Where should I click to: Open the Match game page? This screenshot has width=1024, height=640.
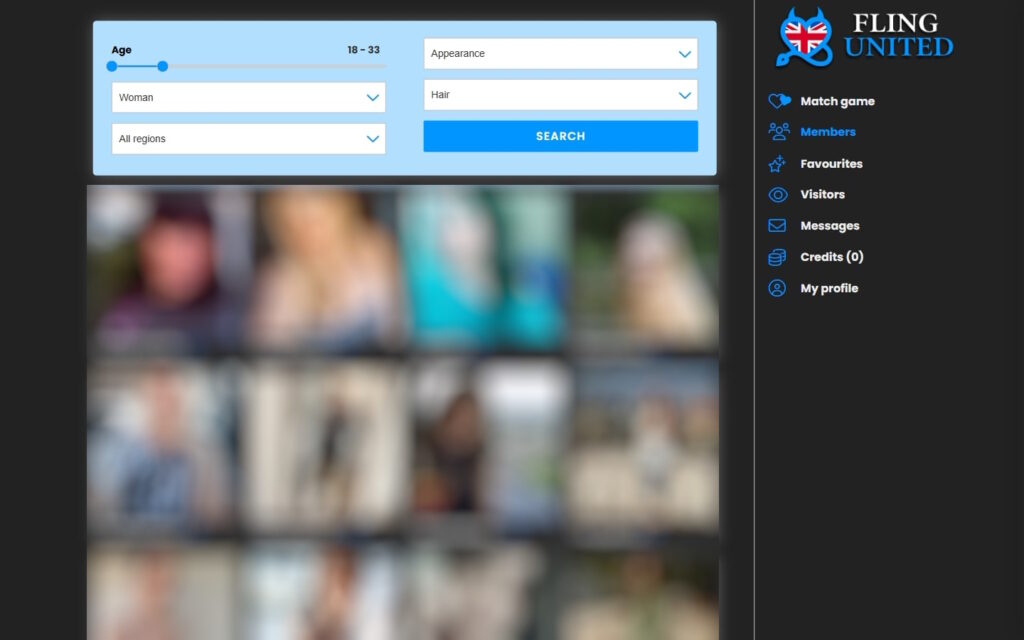tap(837, 101)
